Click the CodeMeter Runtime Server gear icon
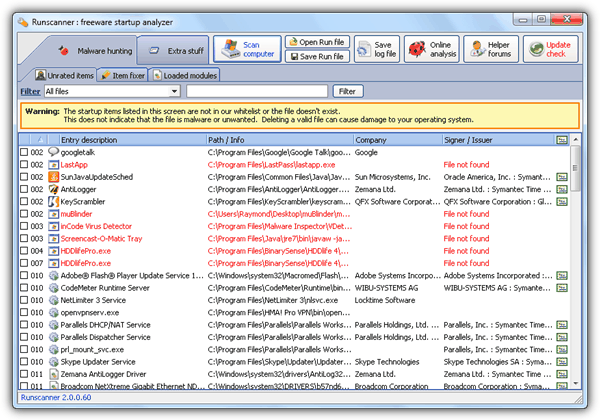Image resolution: width=600 pixels, height=420 pixels. pos(54,288)
